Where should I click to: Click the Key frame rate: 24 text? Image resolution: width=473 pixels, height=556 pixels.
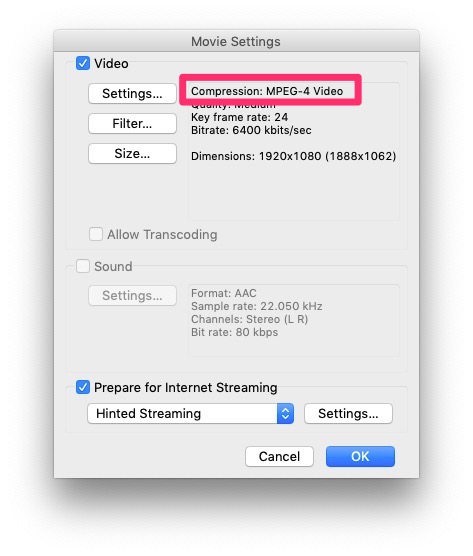pyautogui.click(x=239, y=117)
